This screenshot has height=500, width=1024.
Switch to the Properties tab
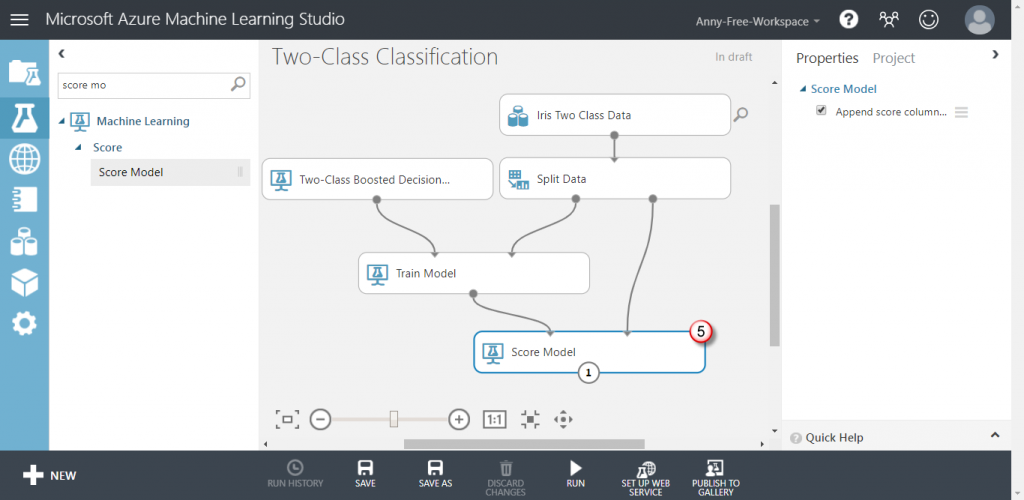point(827,58)
